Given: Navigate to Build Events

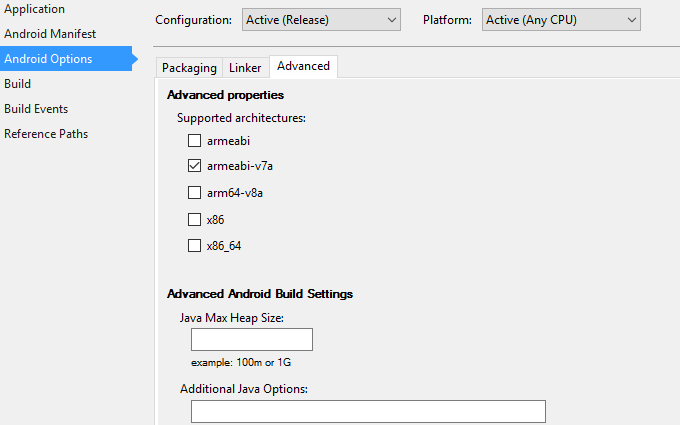Looking at the screenshot, I should click(36, 109).
